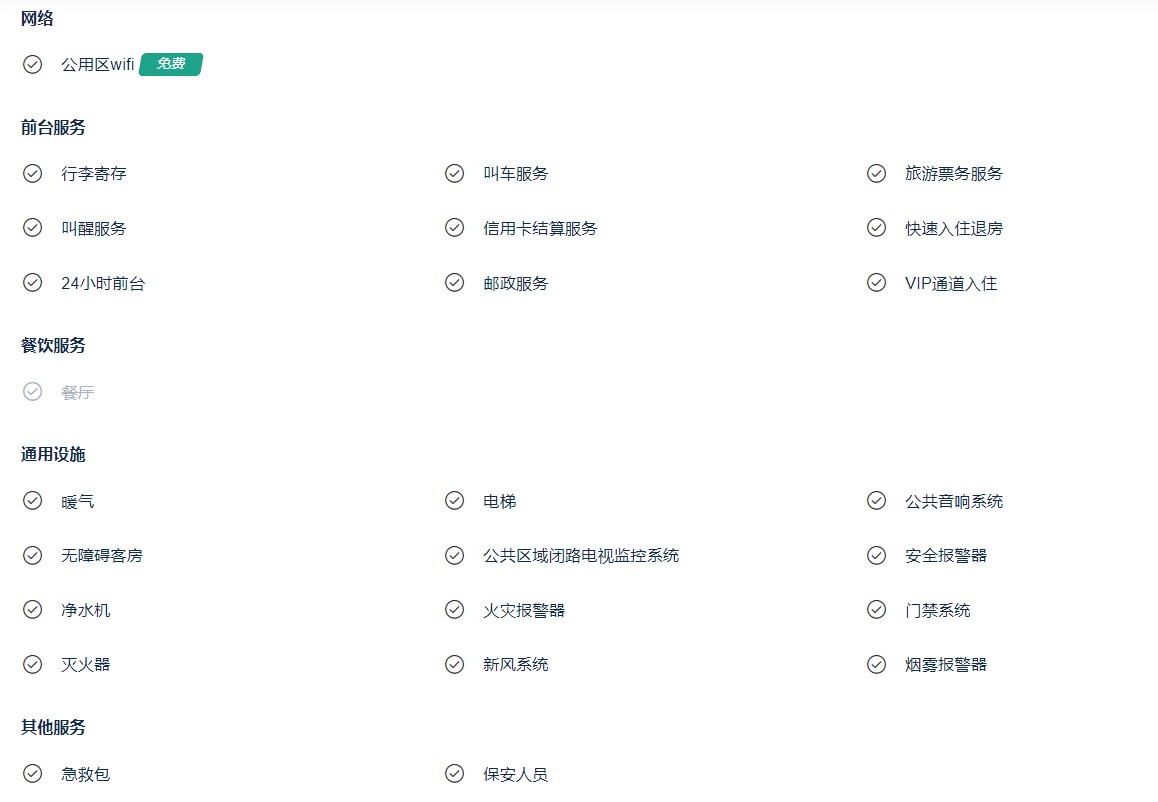Click the VIP通道入住 label
This screenshot has width=1158, height=802.
click(951, 284)
